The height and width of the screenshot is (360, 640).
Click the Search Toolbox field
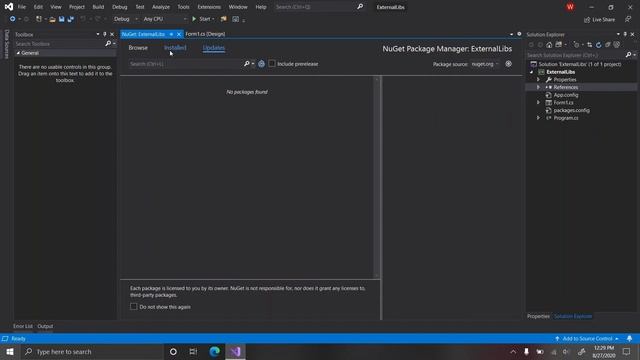(x=59, y=44)
